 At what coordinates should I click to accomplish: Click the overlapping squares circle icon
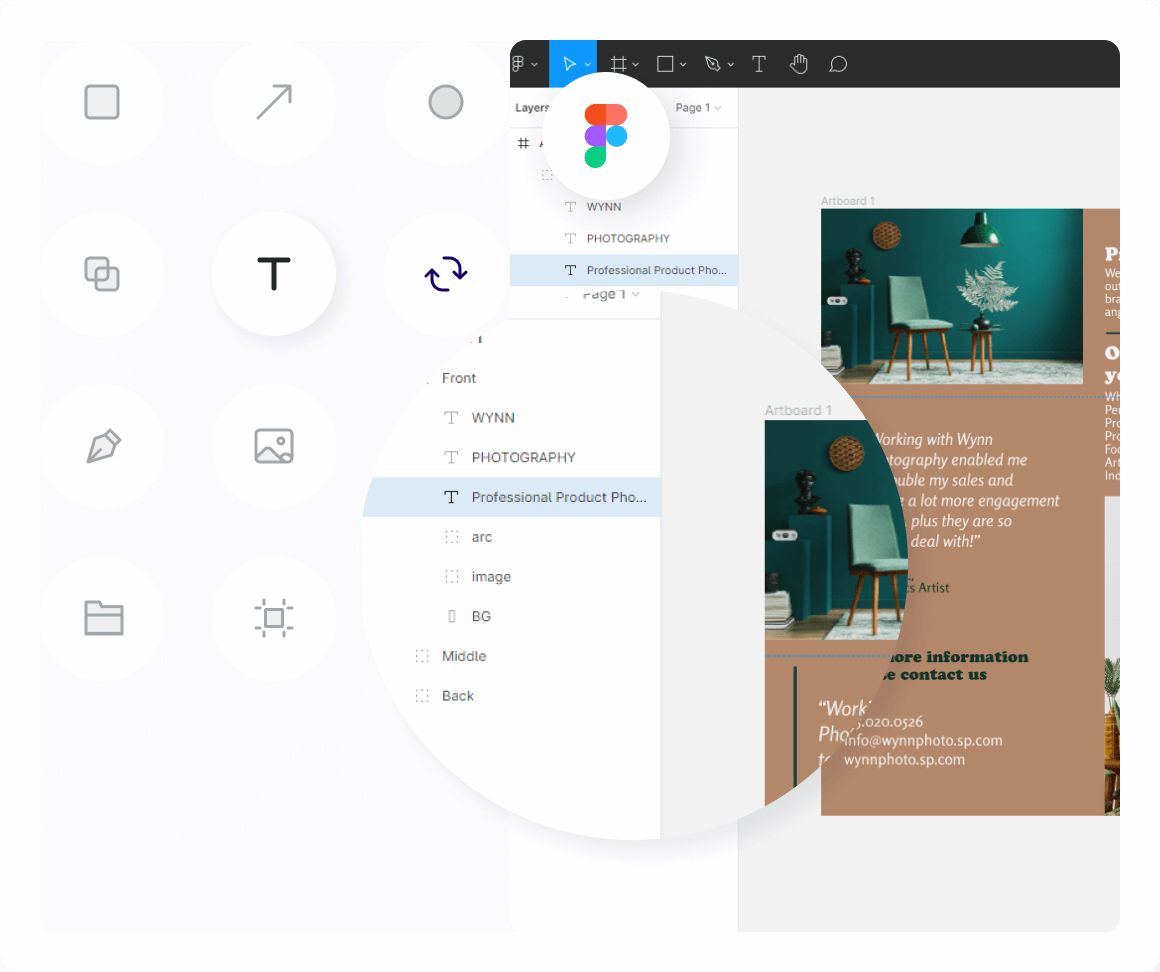tap(102, 274)
